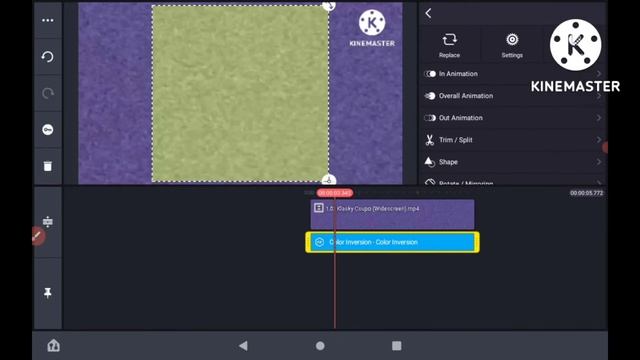
Task: Tap the Trim / Split scissors icon
Action: 429,140
